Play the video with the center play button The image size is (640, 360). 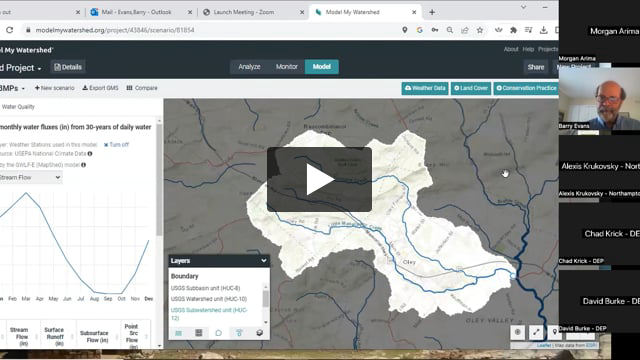(319, 179)
